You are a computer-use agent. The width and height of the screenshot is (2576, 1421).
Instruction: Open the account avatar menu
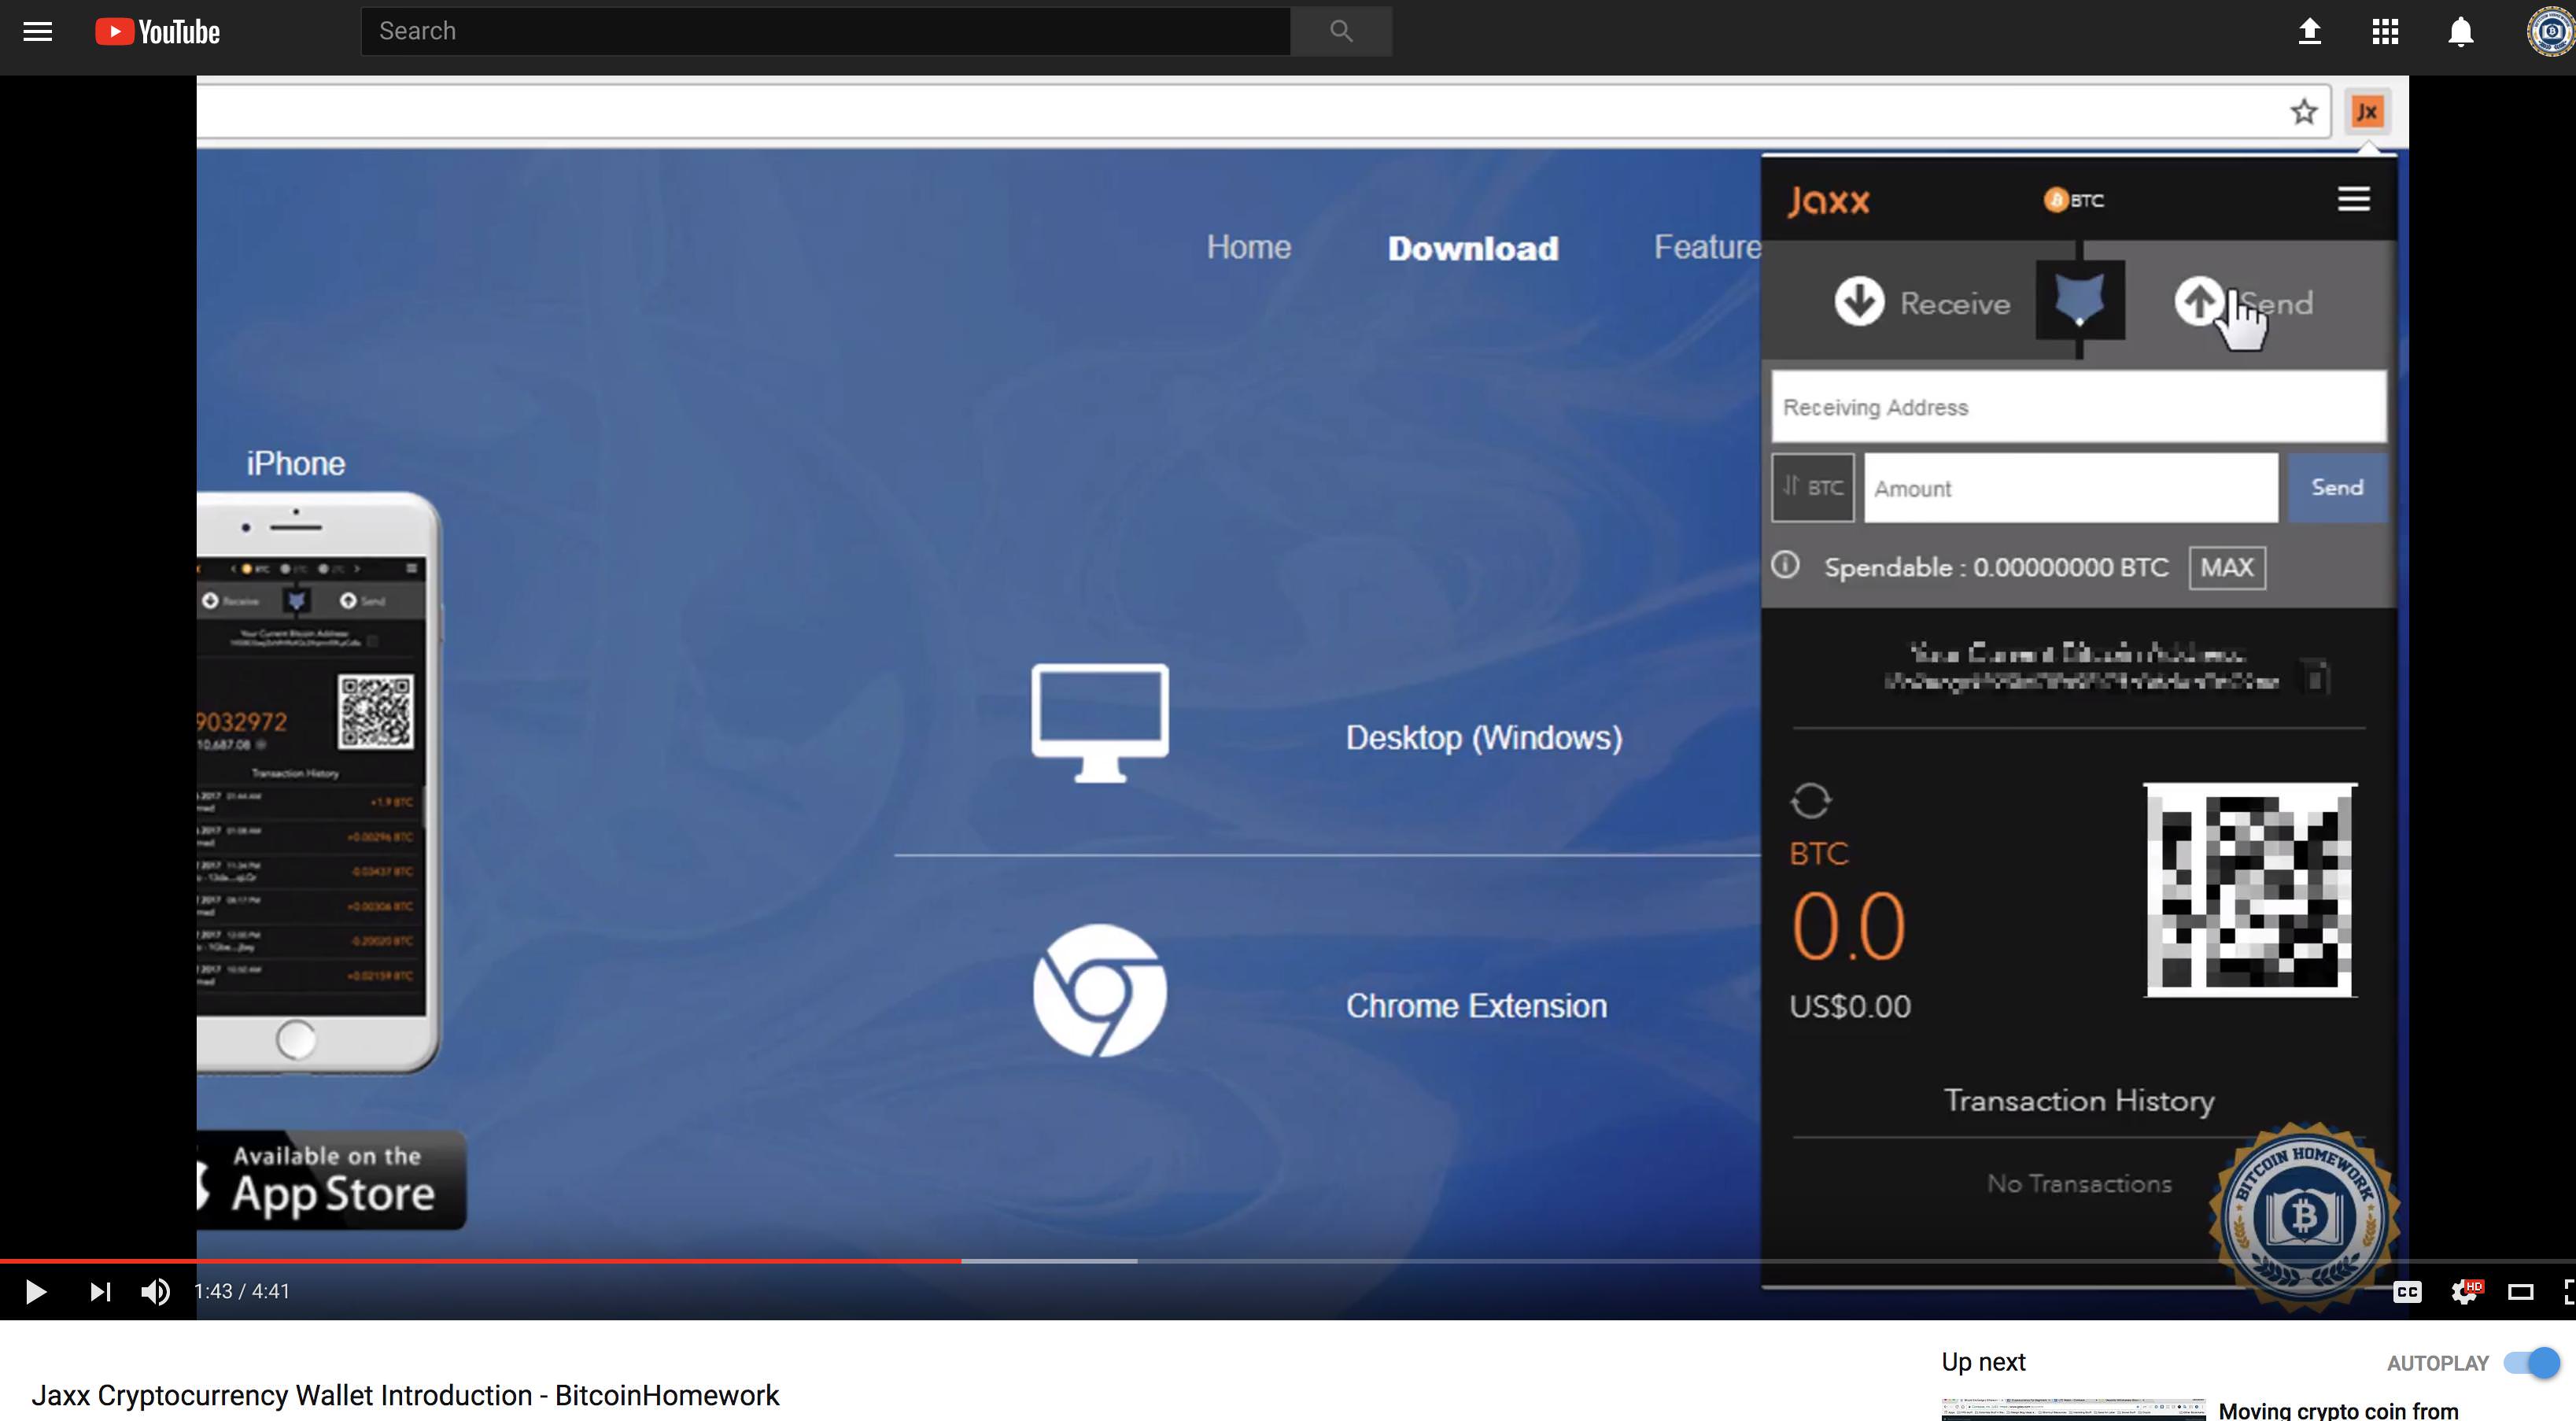pyautogui.click(x=2550, y=32)
